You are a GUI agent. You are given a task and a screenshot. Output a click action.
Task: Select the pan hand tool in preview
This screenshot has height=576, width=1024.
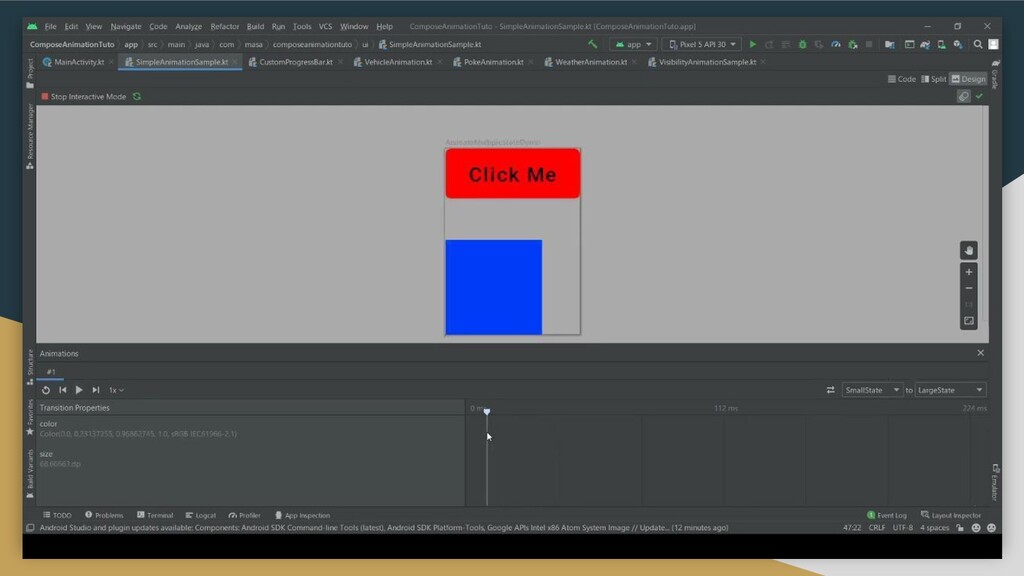tap(968, 251)
